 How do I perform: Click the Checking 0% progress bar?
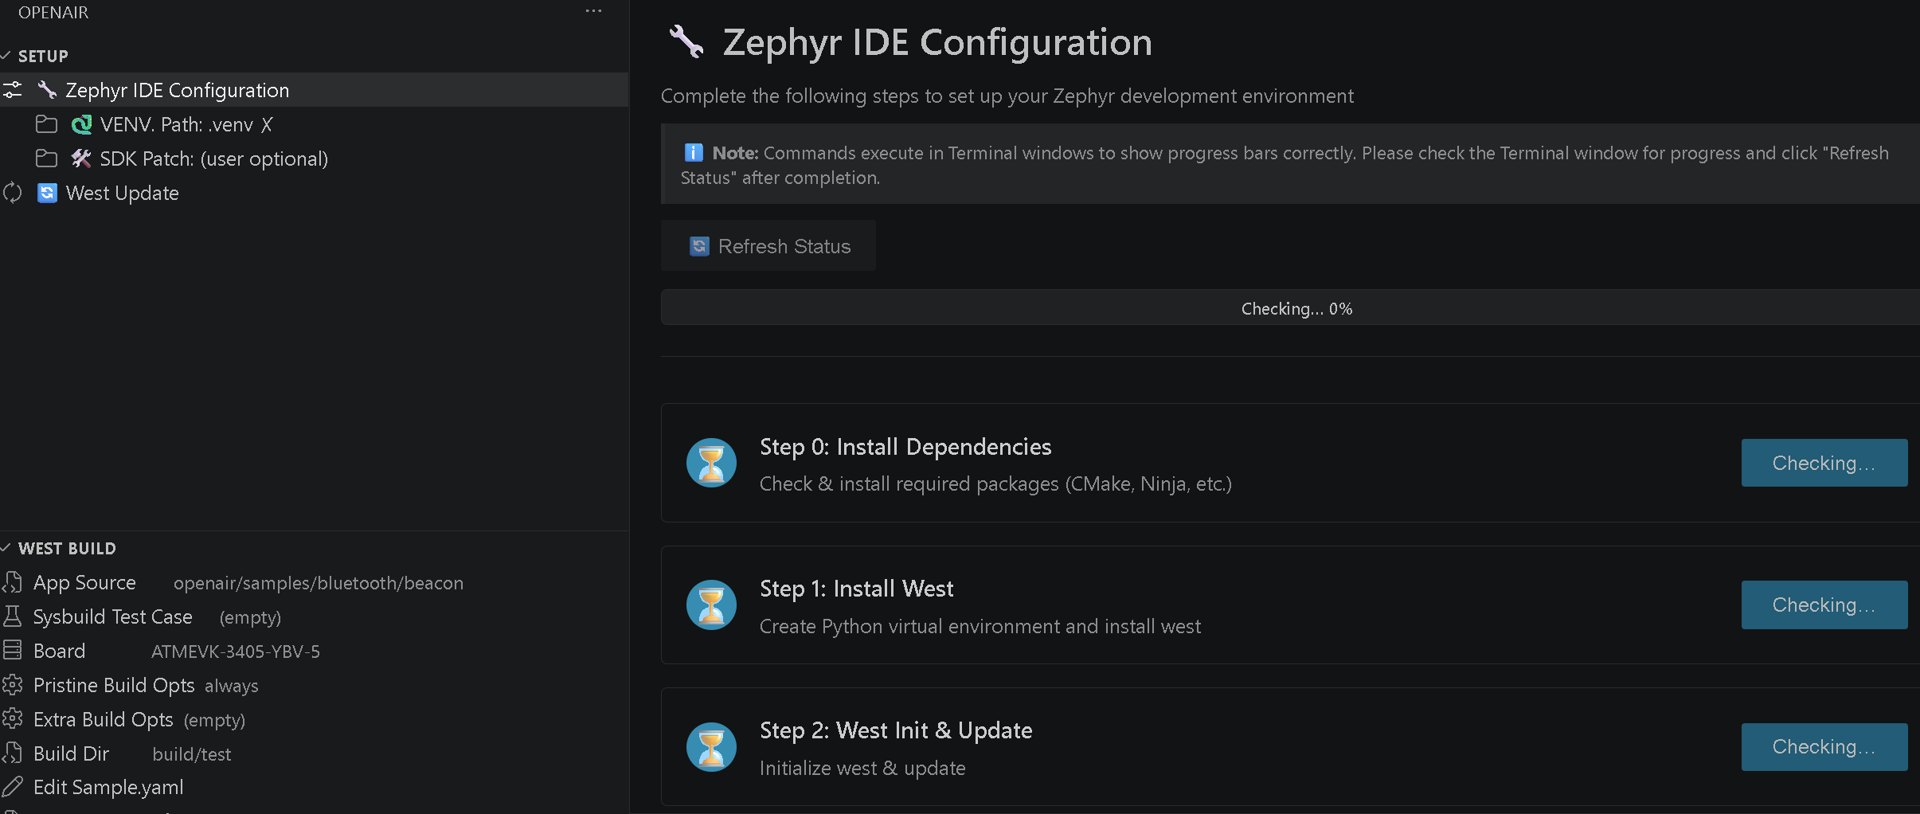click(1295, 308)
